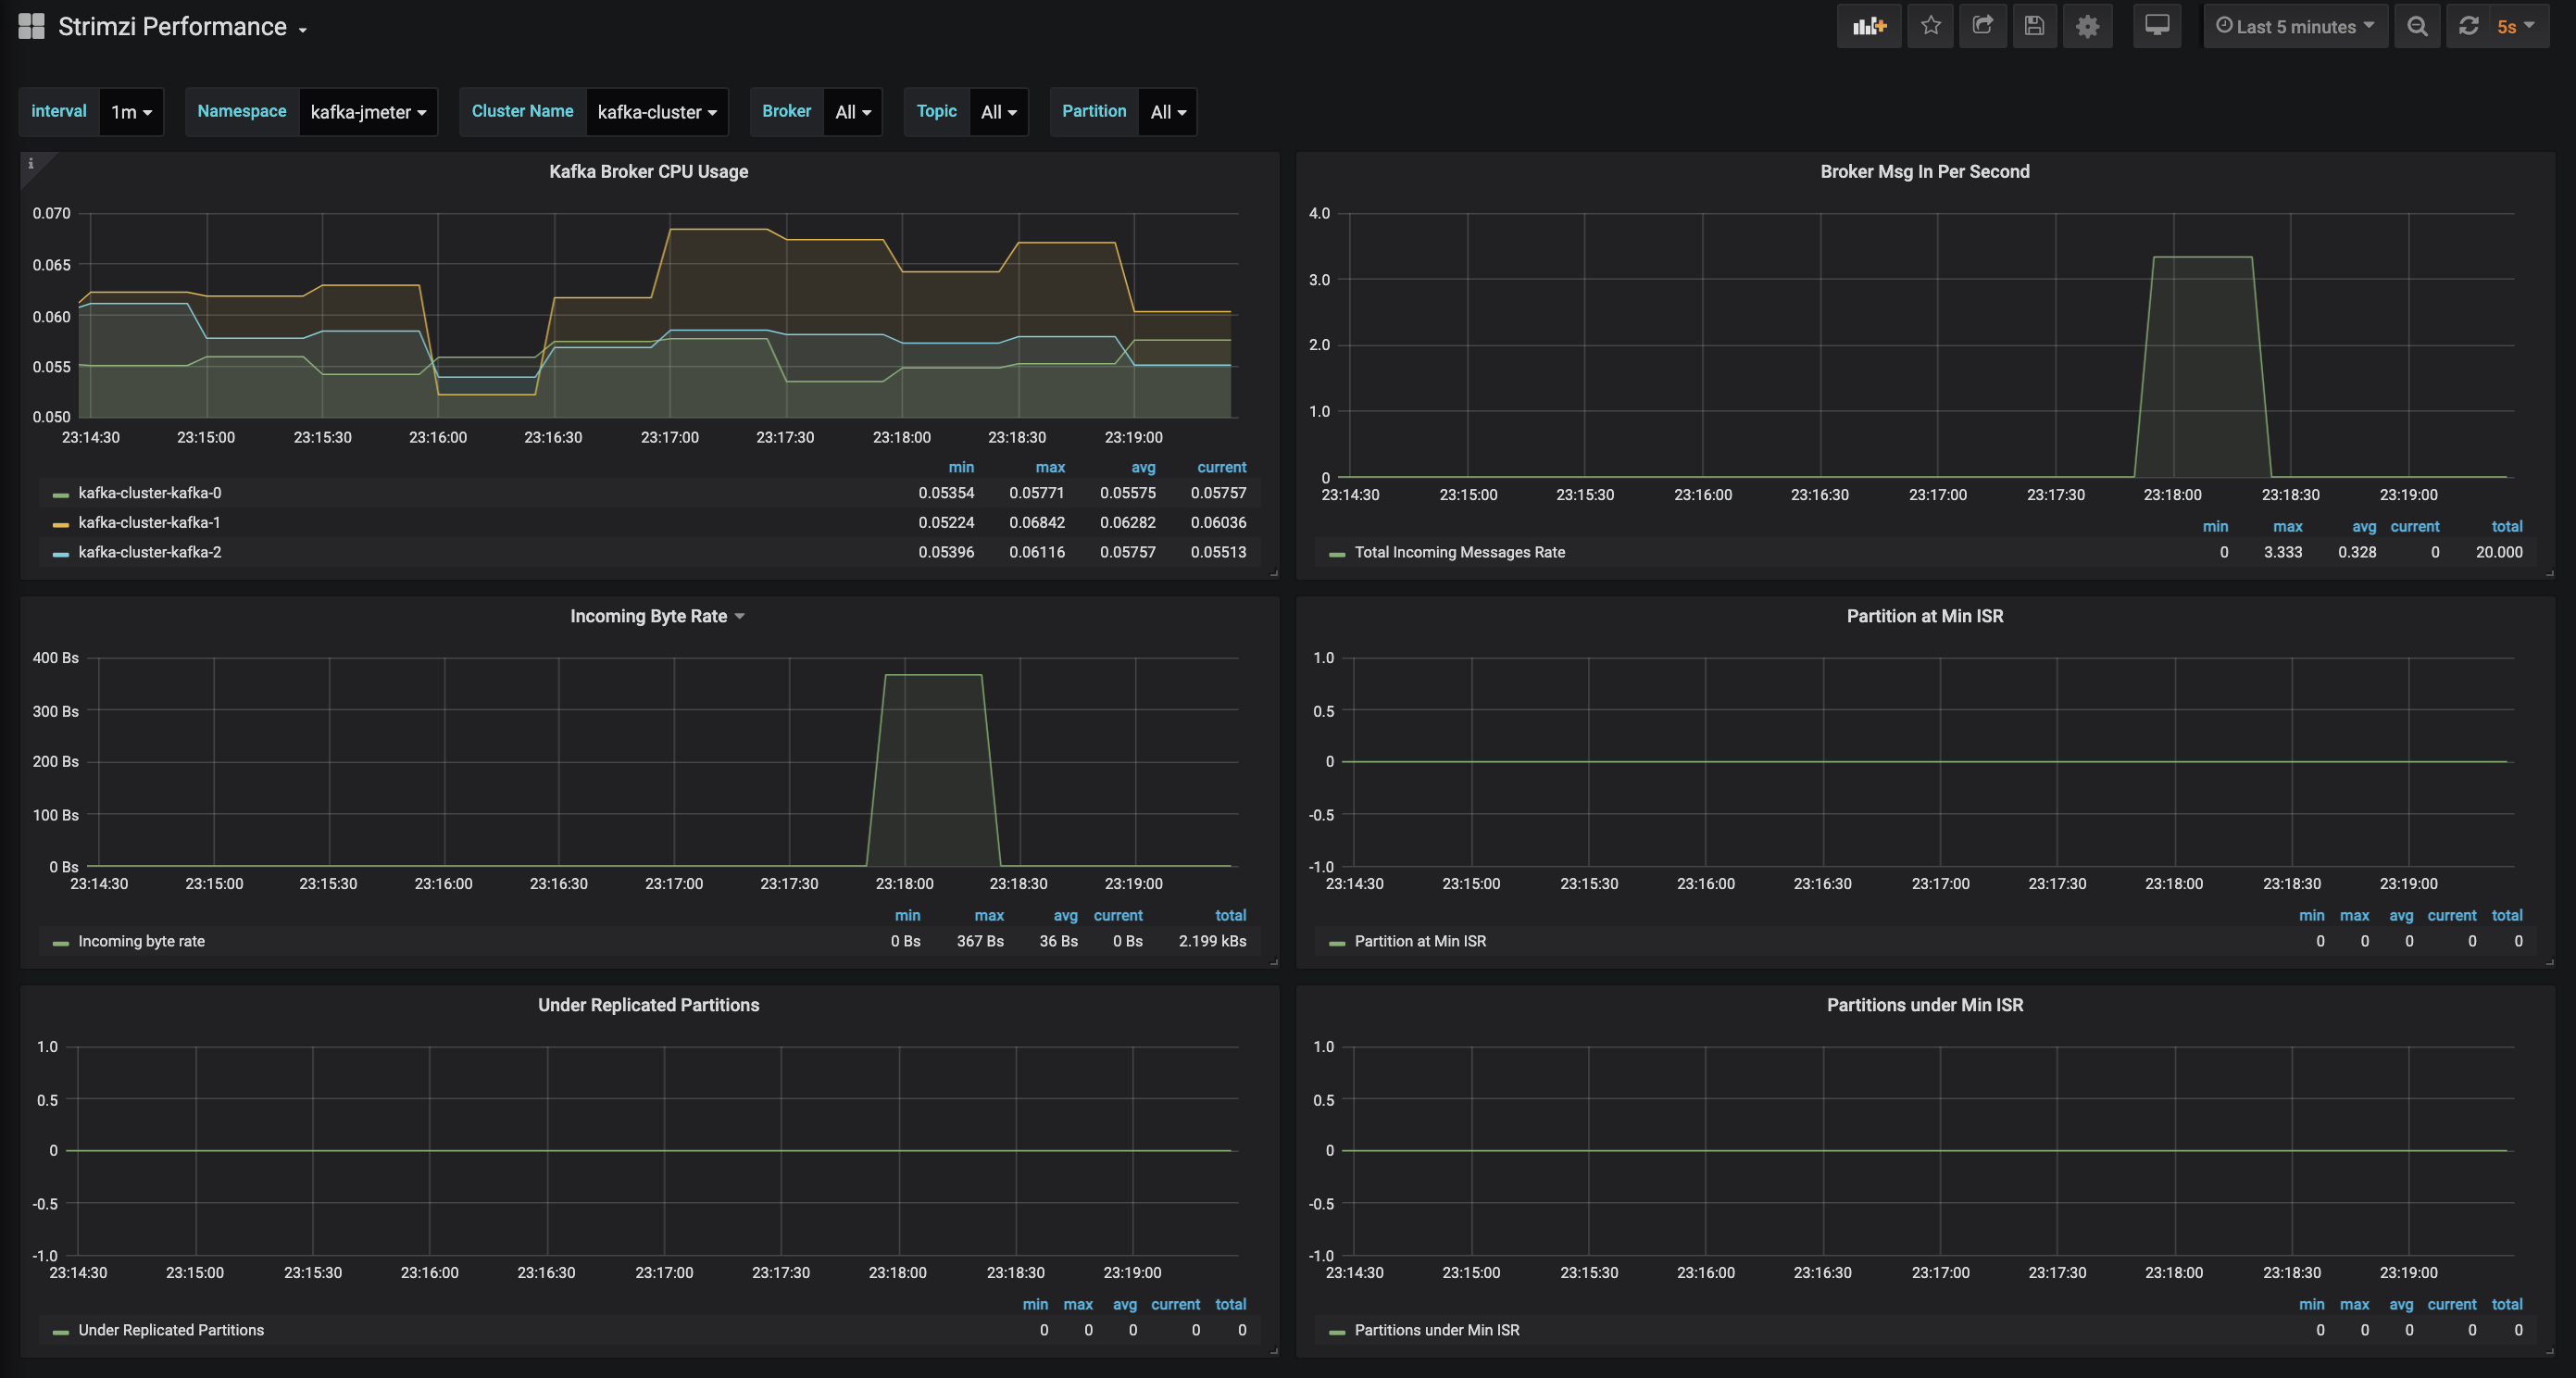Open the 5s refresh interval dropdown

click(x=2516, y=26)
